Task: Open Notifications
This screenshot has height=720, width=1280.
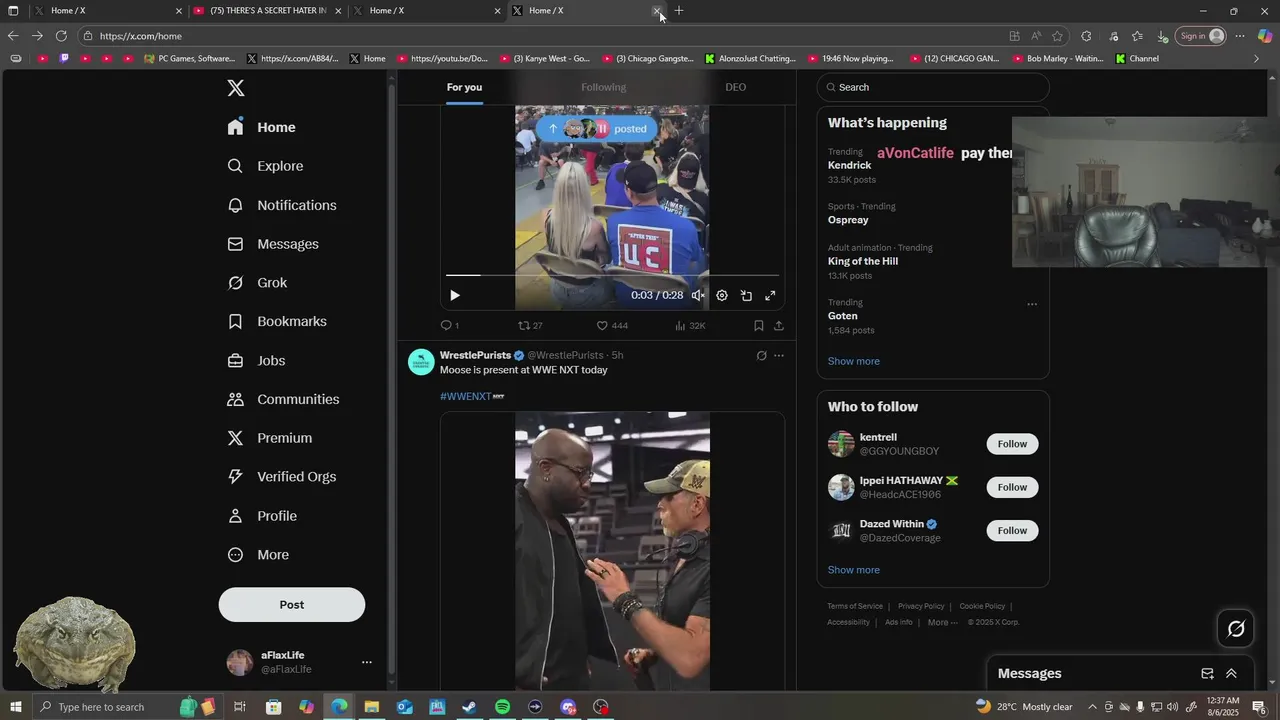Action: (282, 205)
